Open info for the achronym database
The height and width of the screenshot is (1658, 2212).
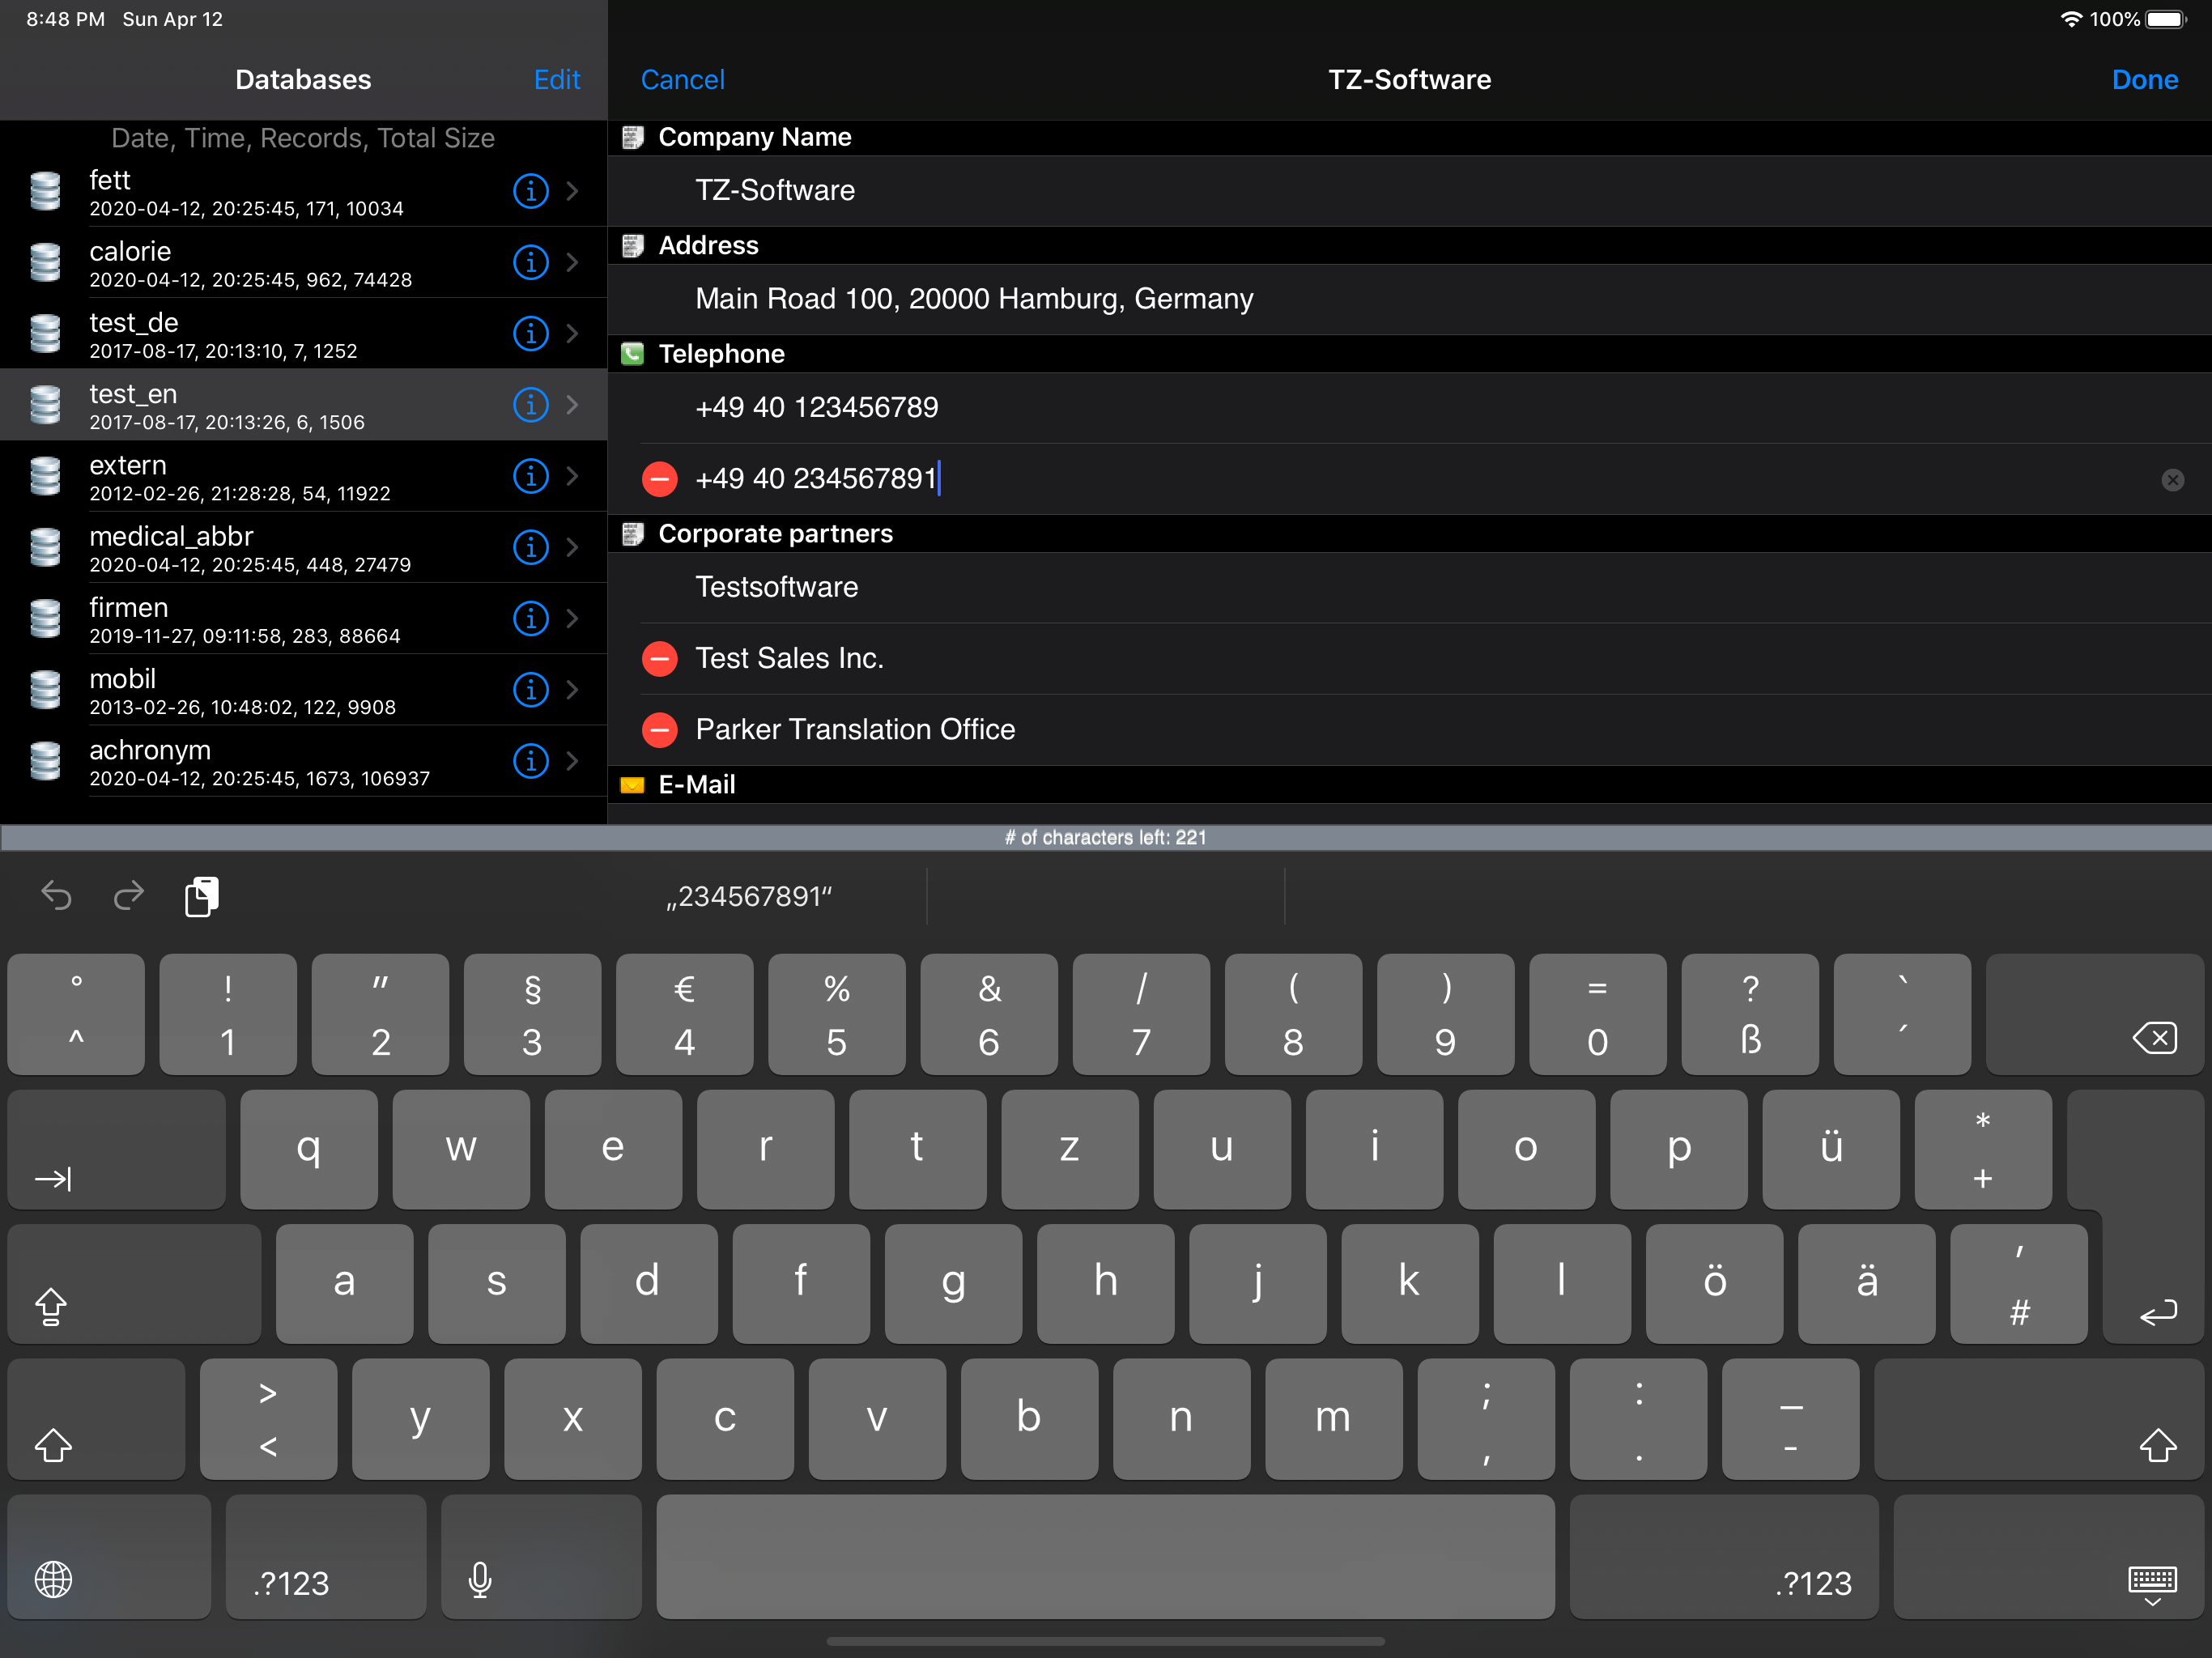click(x=530, y=761)
